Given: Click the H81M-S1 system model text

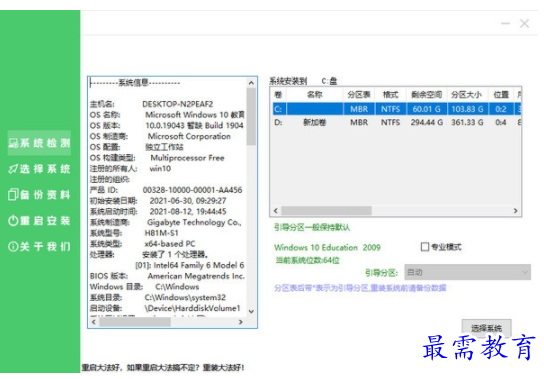Looking at the screenshot, I should coord(161,233).
